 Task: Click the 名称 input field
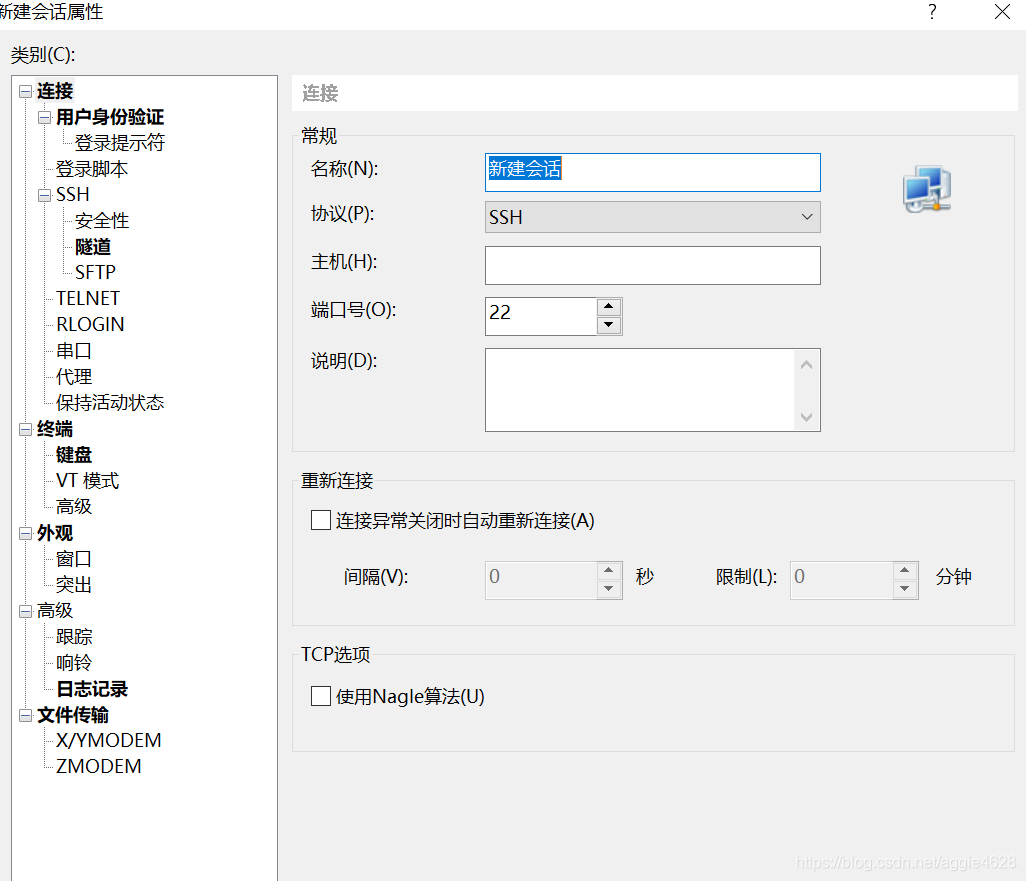pyautogui.click(x=652, y=172)
